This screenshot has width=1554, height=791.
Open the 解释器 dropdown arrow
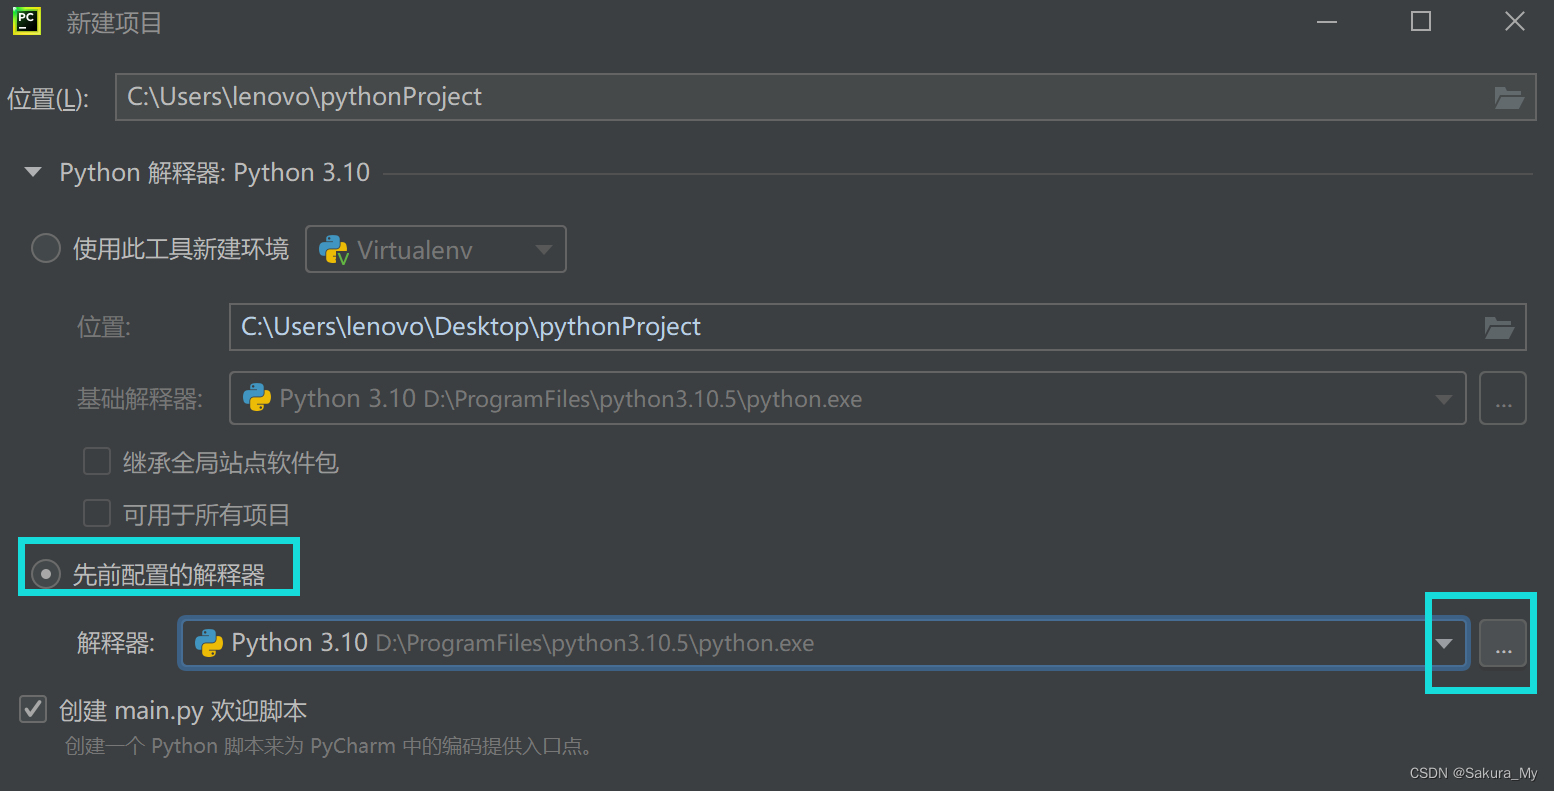pos(1444,644)
